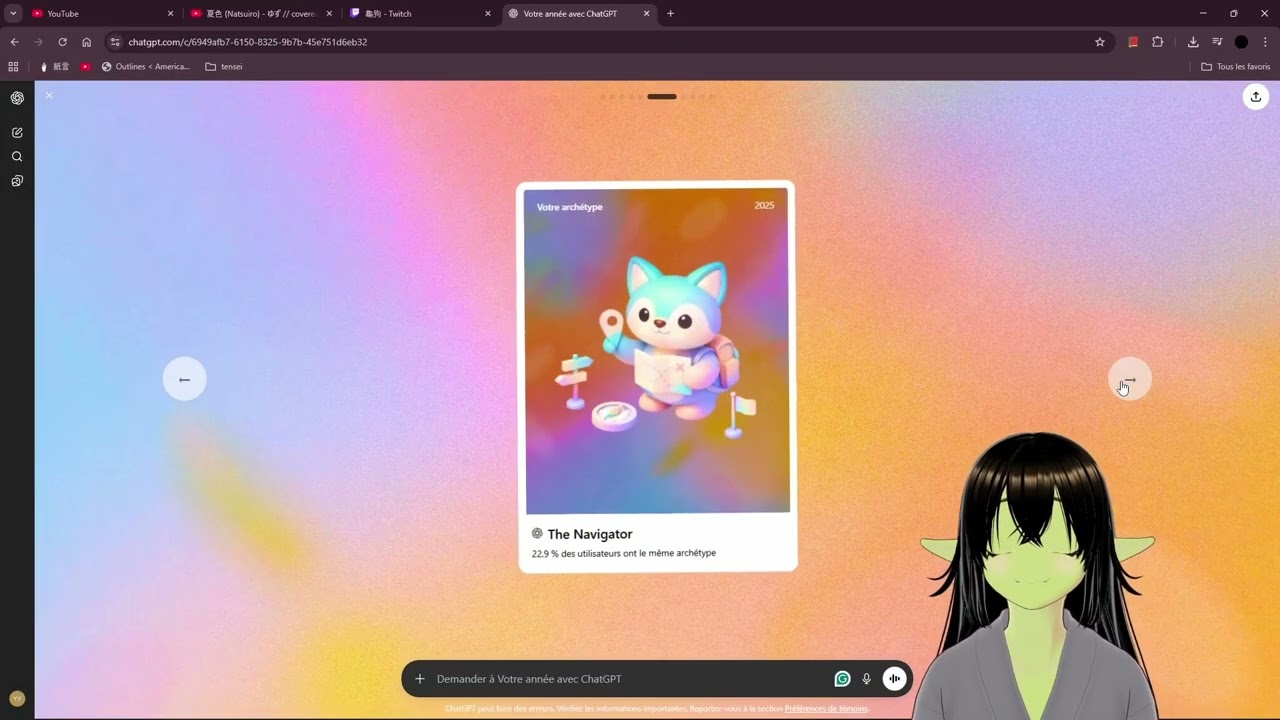
Task: Open the 'Préférences de témoins' link
Action: point(826,709)
